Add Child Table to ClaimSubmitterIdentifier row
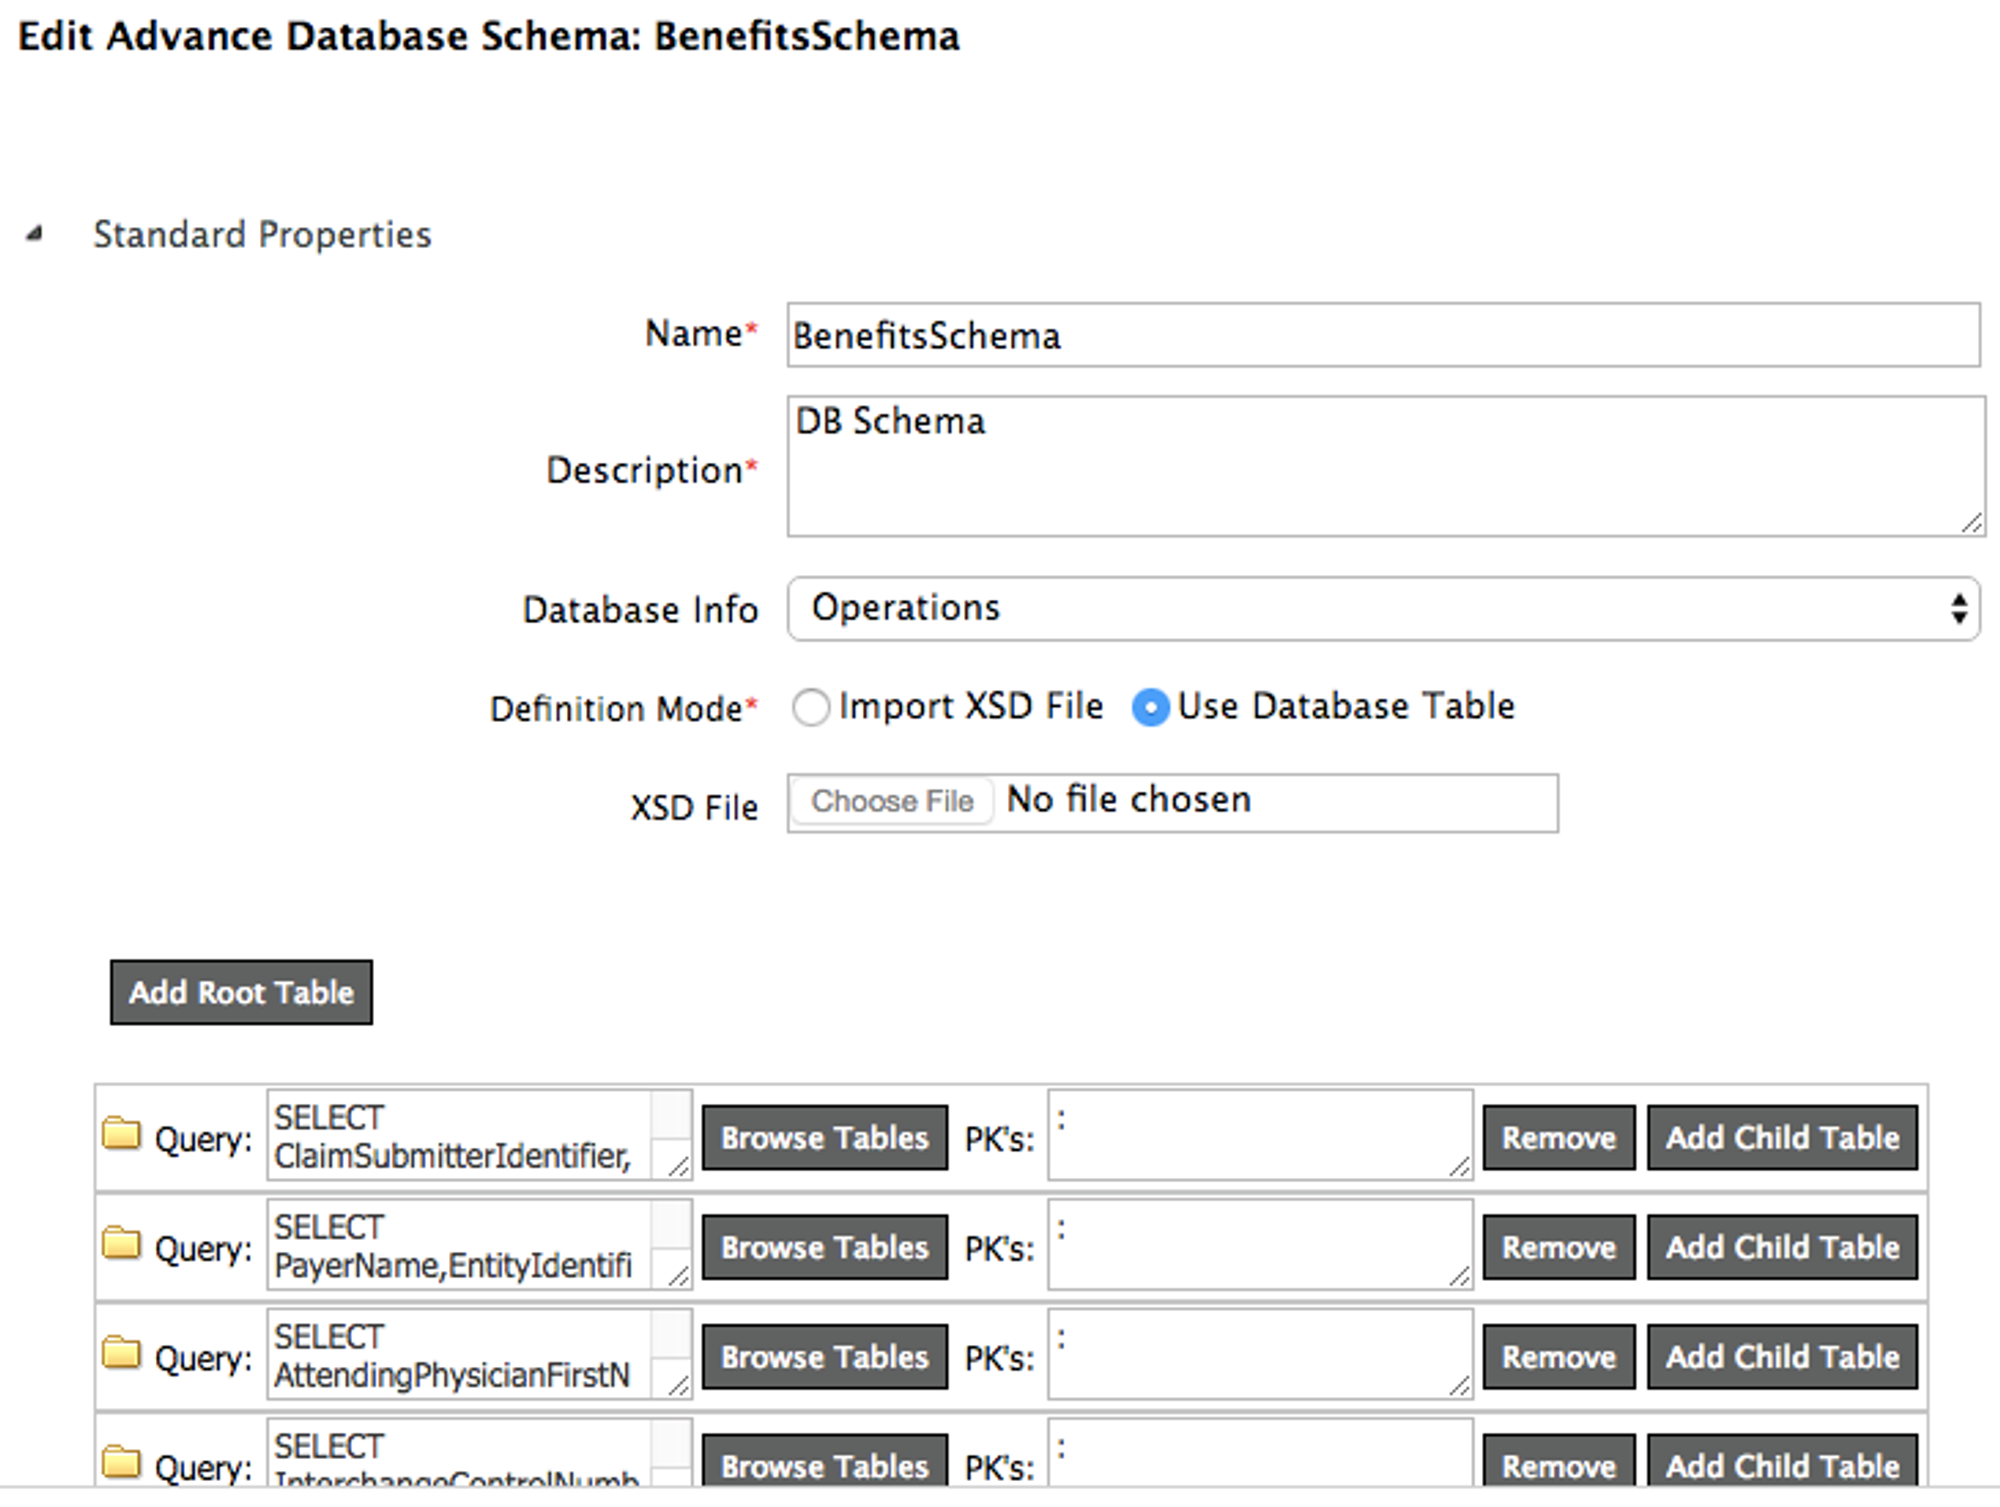Image resolution: width=2000 pixels, height=1507 pixels. (1782, 1138)
